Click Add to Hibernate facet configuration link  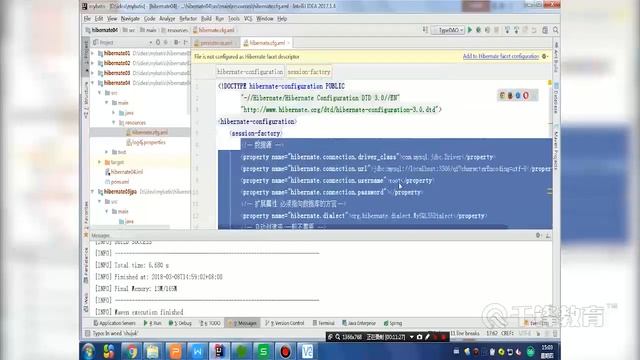(501, 56)
